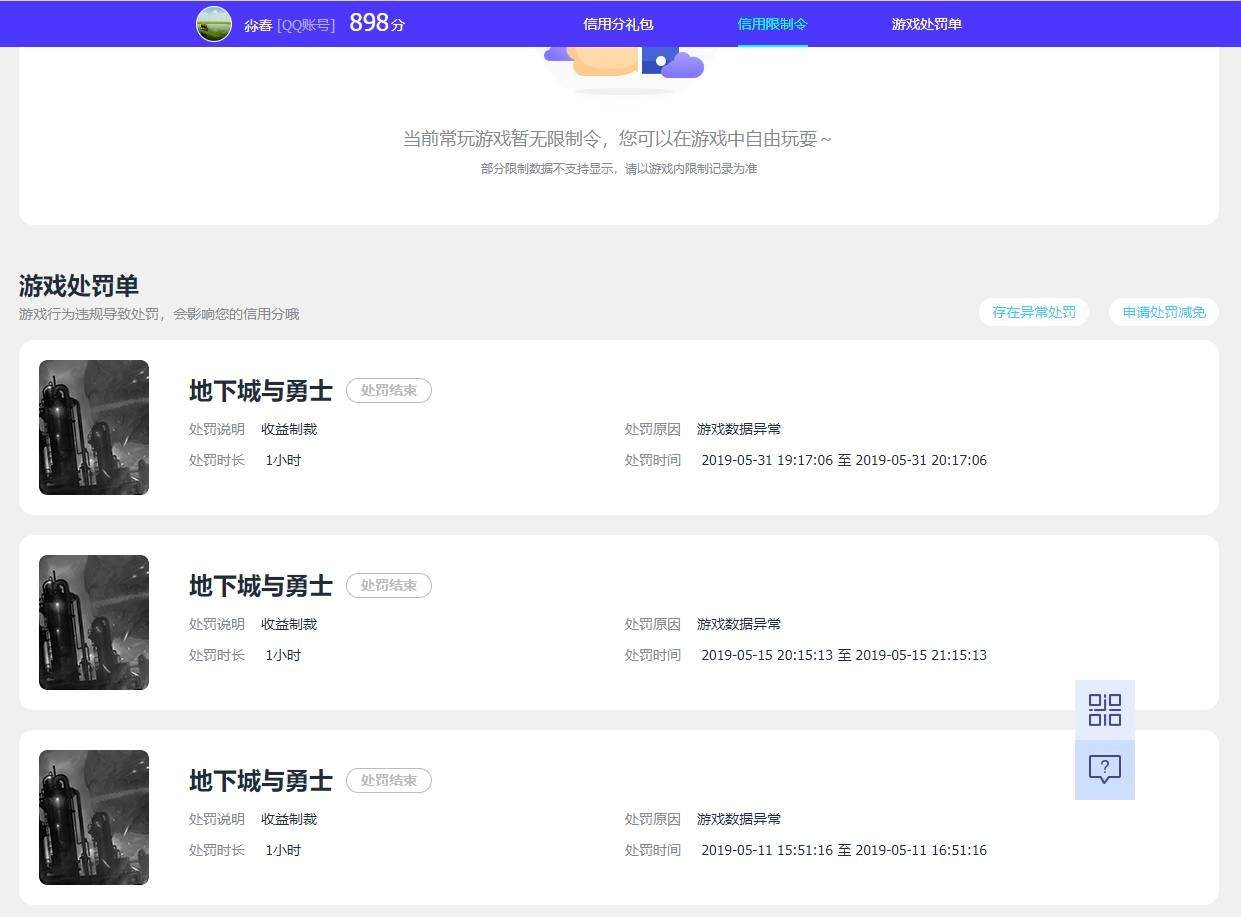
Task: Click 处罚结束 badge on the 2019-05-11 card
Action: tap(389, 780)
